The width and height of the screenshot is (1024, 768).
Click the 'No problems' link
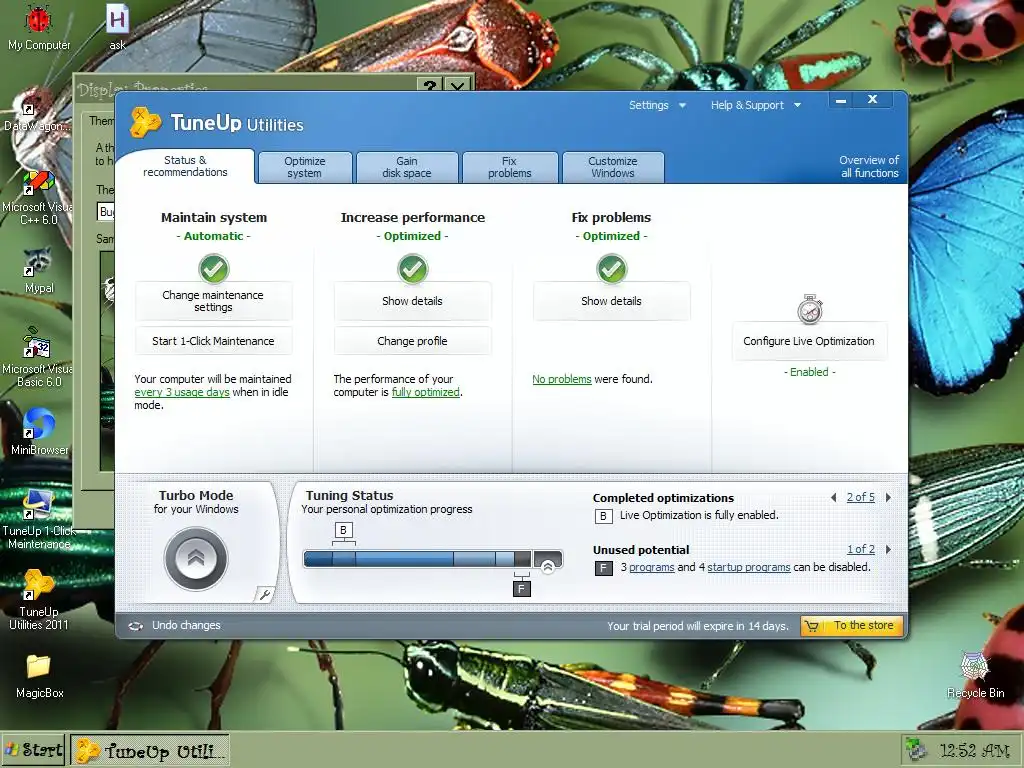click(x=562, y=379)
